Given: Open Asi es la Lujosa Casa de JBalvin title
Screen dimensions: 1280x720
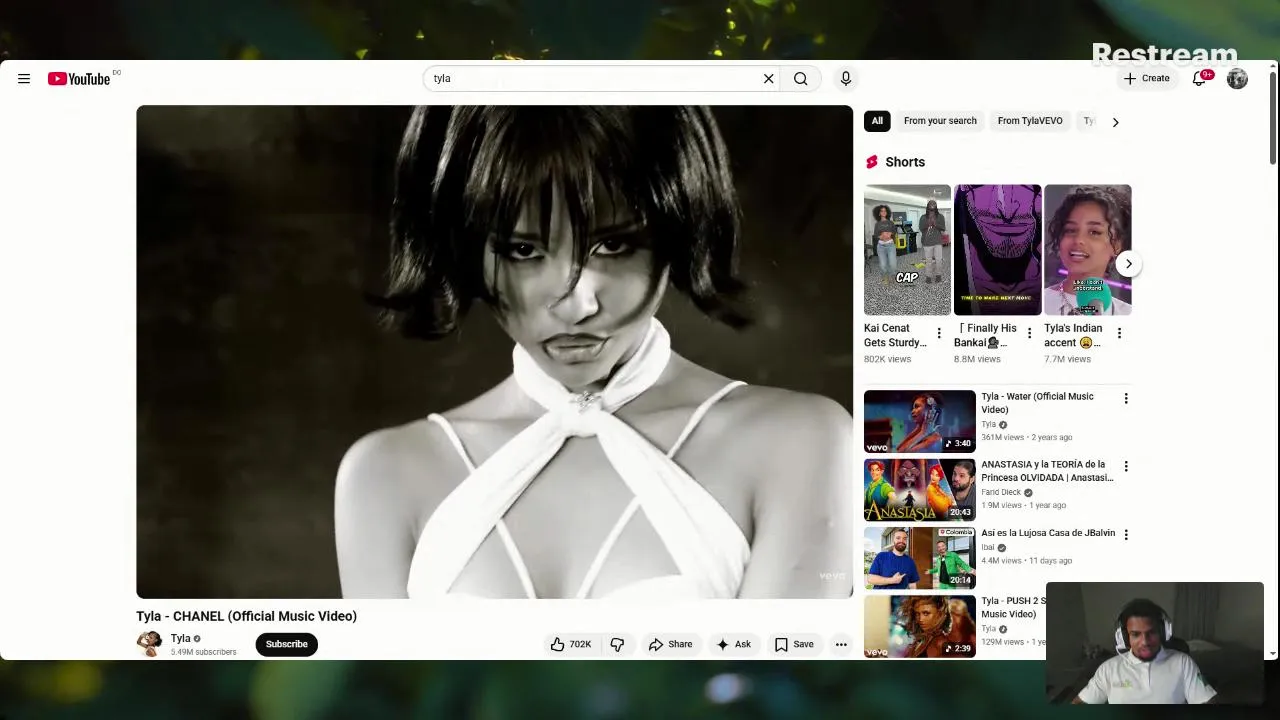Looking at the screenshot, I should pos(1048,533).
